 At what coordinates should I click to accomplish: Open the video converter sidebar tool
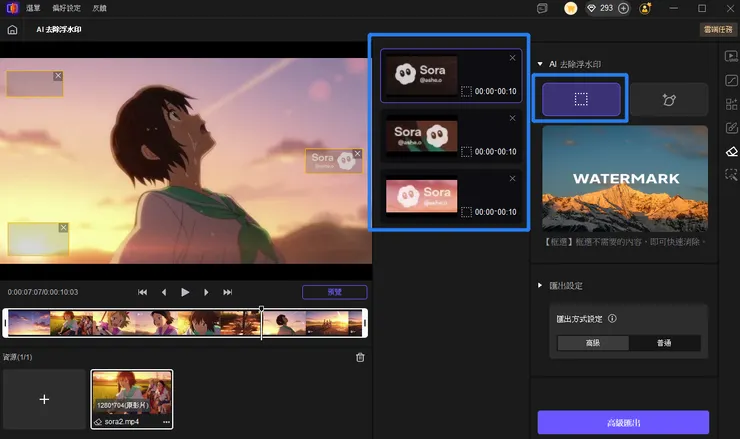click(731, 57)
